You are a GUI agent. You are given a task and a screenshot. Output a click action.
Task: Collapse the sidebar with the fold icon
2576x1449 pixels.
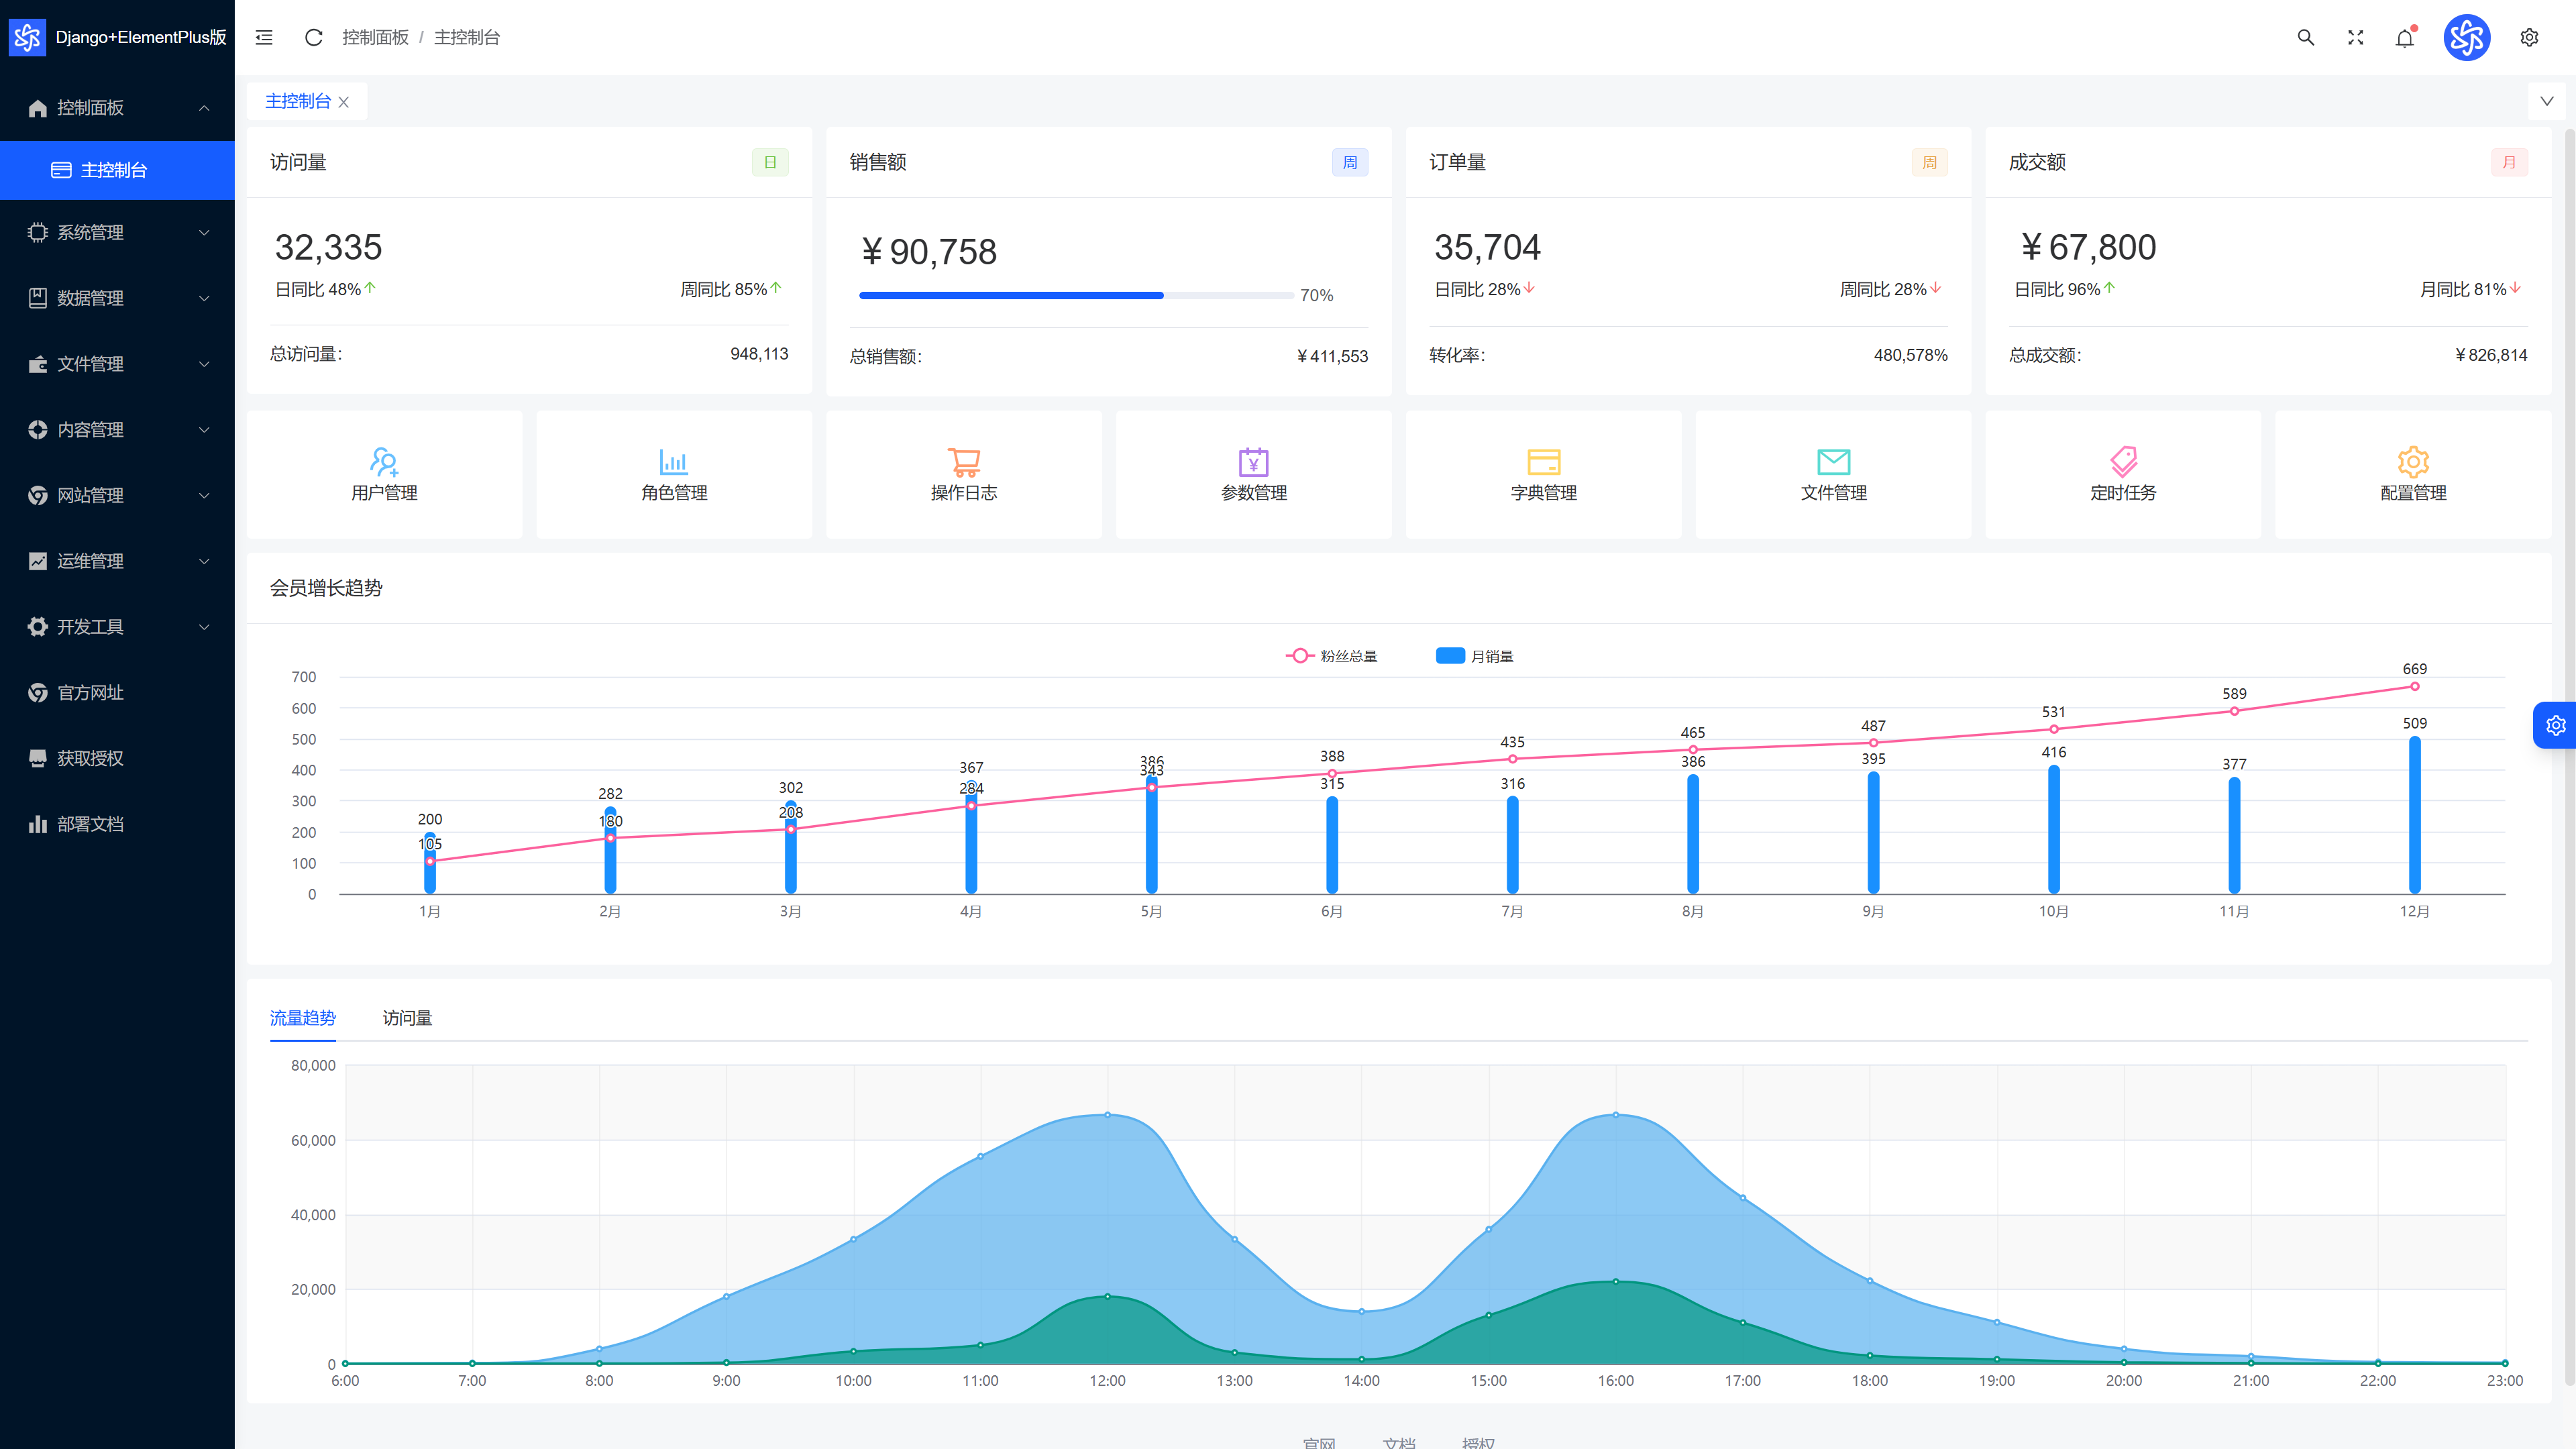pyautogui.click(x=264, y=37)
